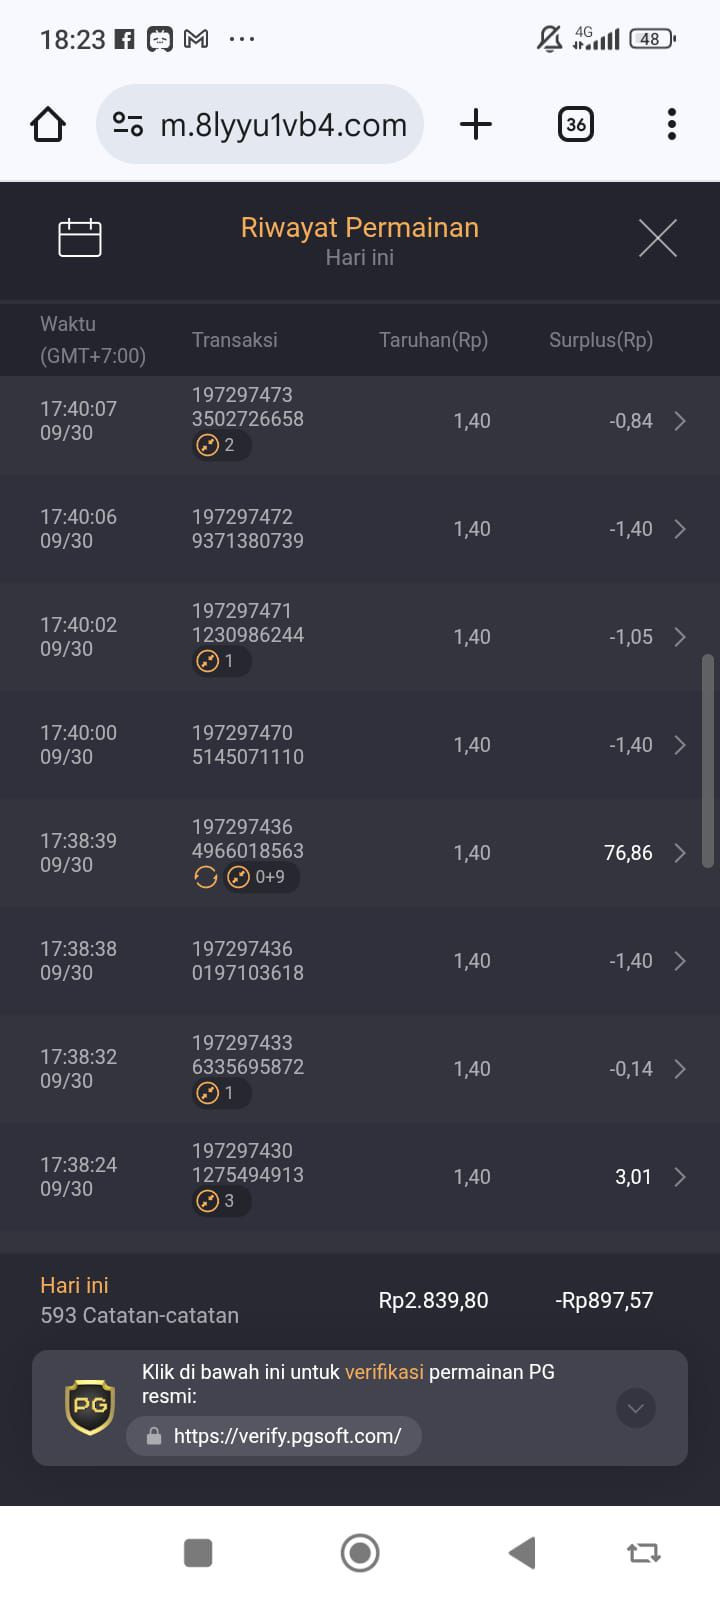Tap the browser home icon
The width and height of the screenshot is (720, 1600).
click(x=48, y=125)
